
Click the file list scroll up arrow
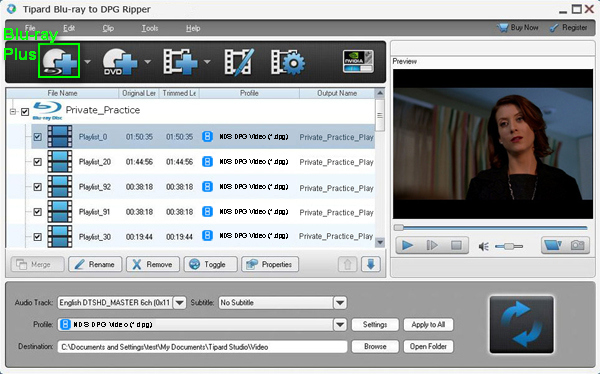[x=380, y=93]
